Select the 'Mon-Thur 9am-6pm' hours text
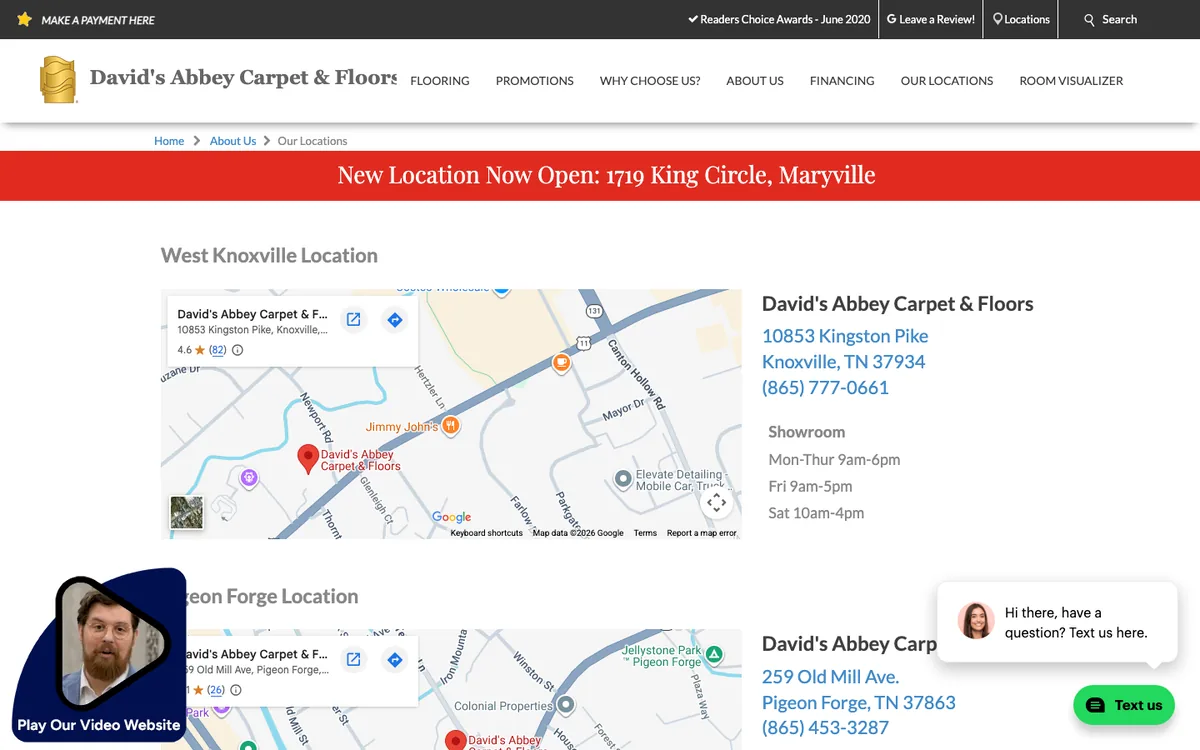 click(x=834, y=460)
